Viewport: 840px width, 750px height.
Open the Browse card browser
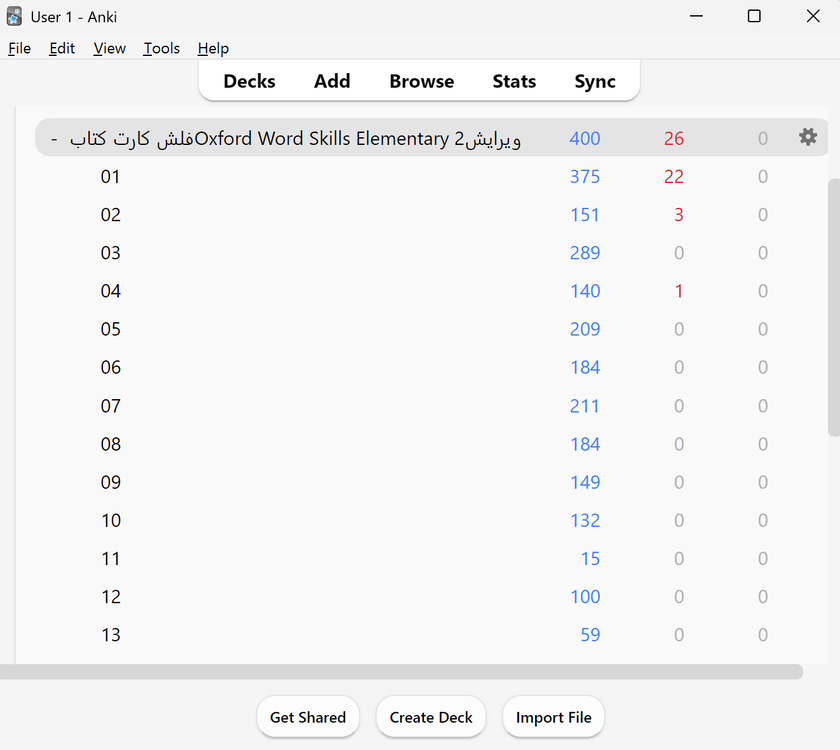point(422,81)
